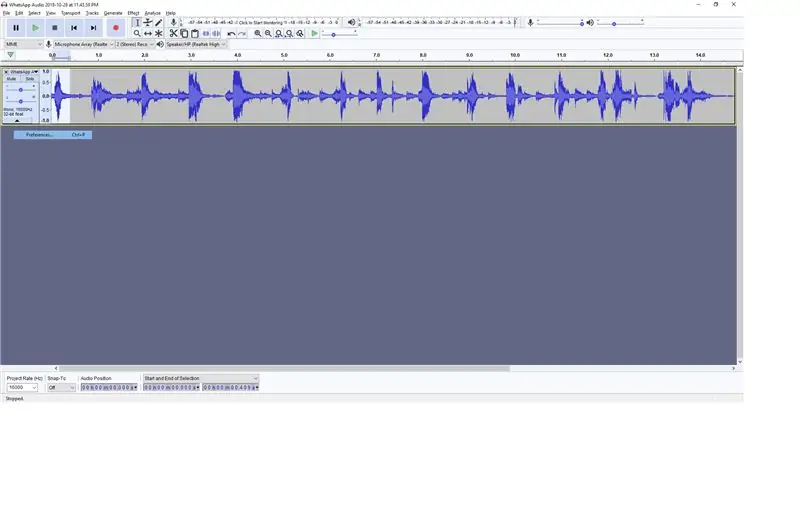The image size is (800, 524).
Task: Fit the selection to window width
Action: pyautogui.click(x=279, y=34)
